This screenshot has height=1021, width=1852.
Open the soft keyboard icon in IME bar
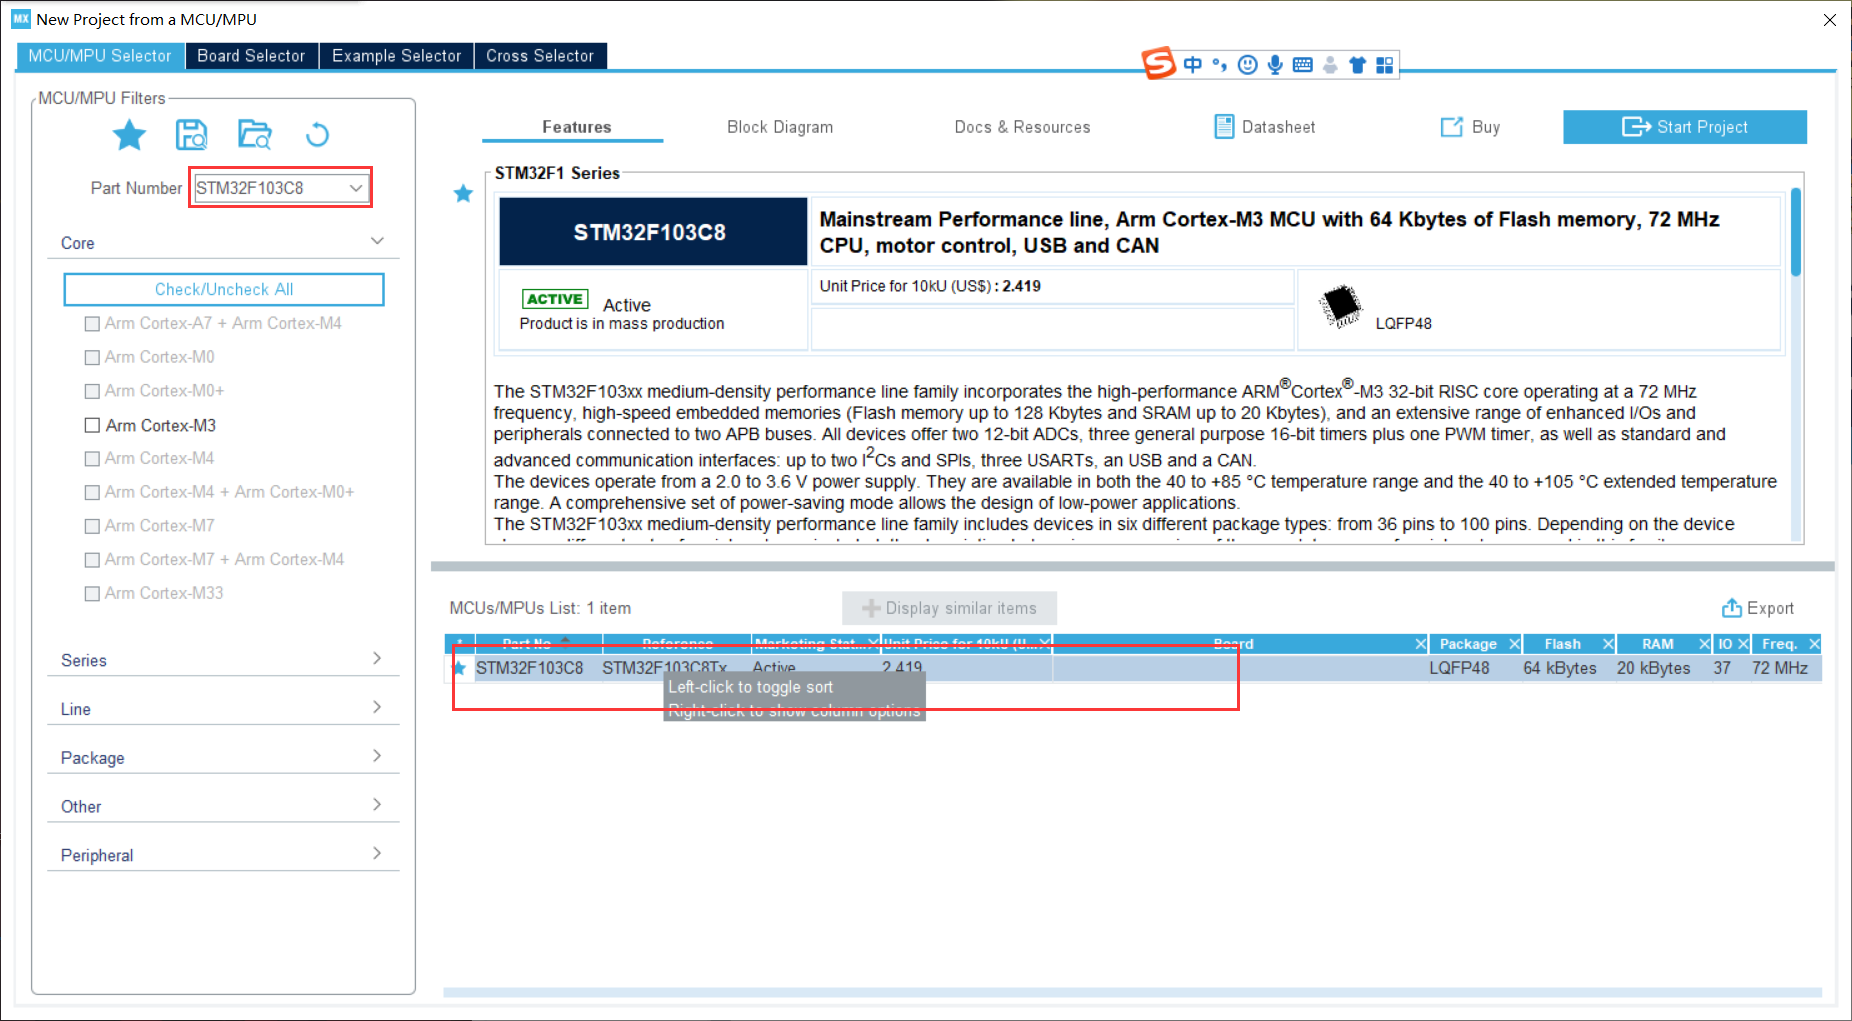point(1302,65)
